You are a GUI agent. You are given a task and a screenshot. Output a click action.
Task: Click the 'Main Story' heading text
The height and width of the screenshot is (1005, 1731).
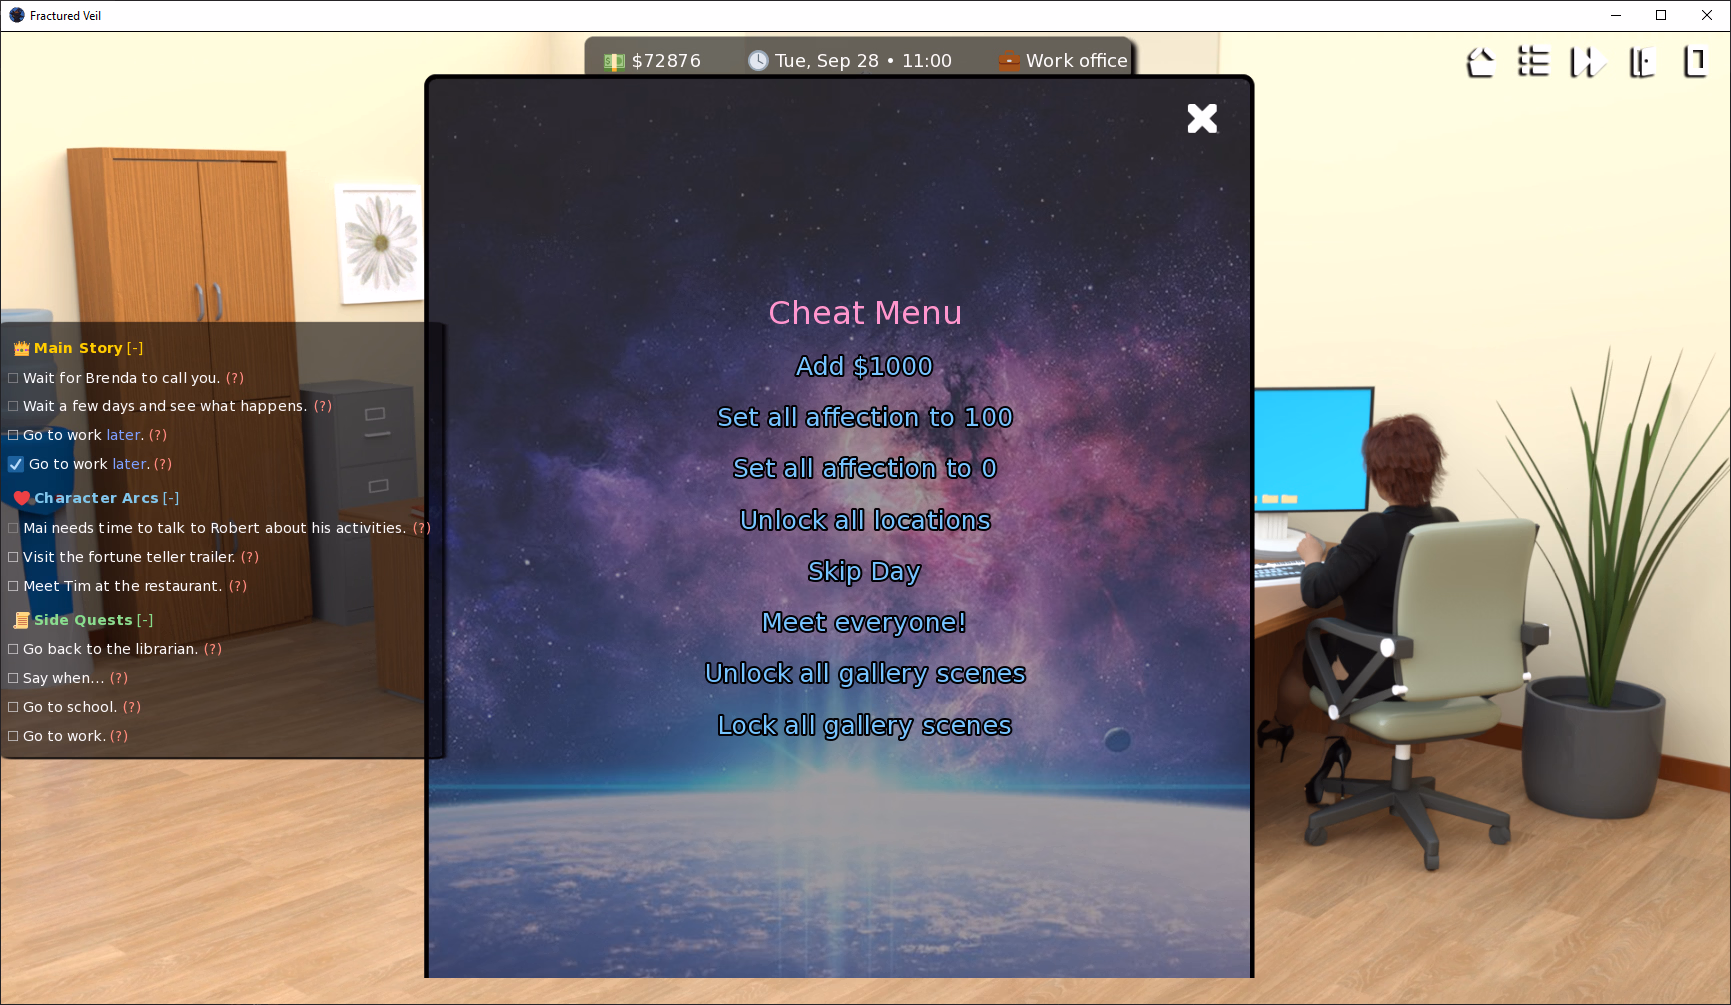[78, 348]
